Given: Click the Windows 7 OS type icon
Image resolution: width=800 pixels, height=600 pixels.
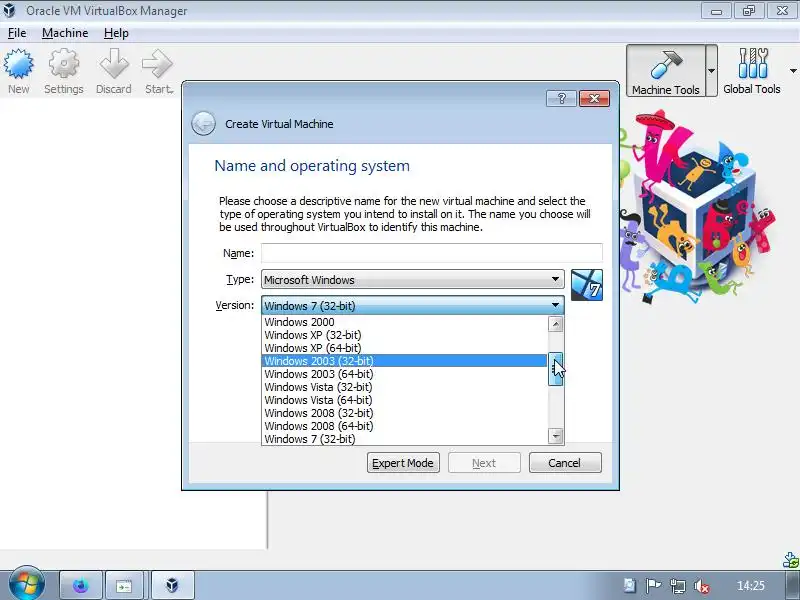Looking at the screenshot, I should point(587,285).
